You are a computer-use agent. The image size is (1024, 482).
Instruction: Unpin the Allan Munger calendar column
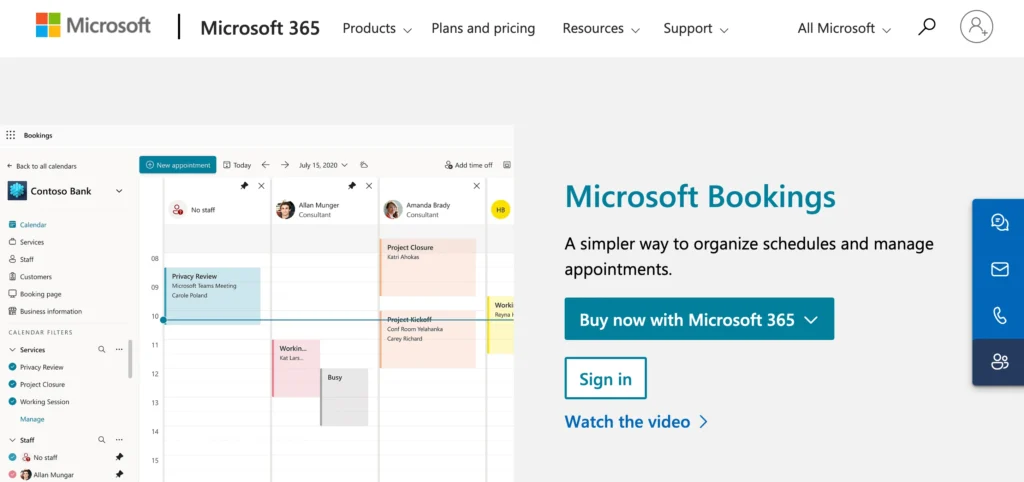point(352,186)
